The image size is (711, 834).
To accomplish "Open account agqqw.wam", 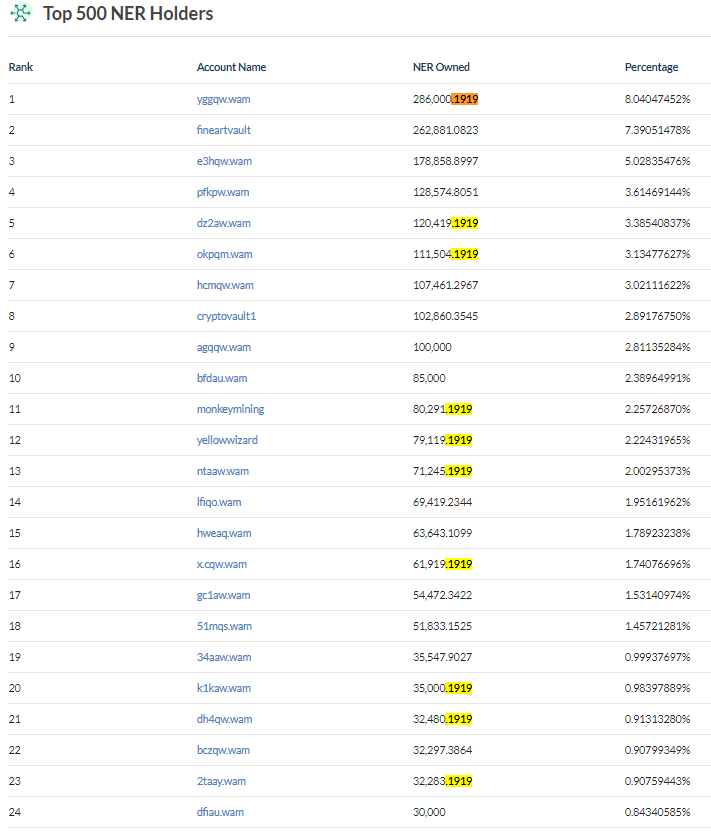I will [224, 347].
